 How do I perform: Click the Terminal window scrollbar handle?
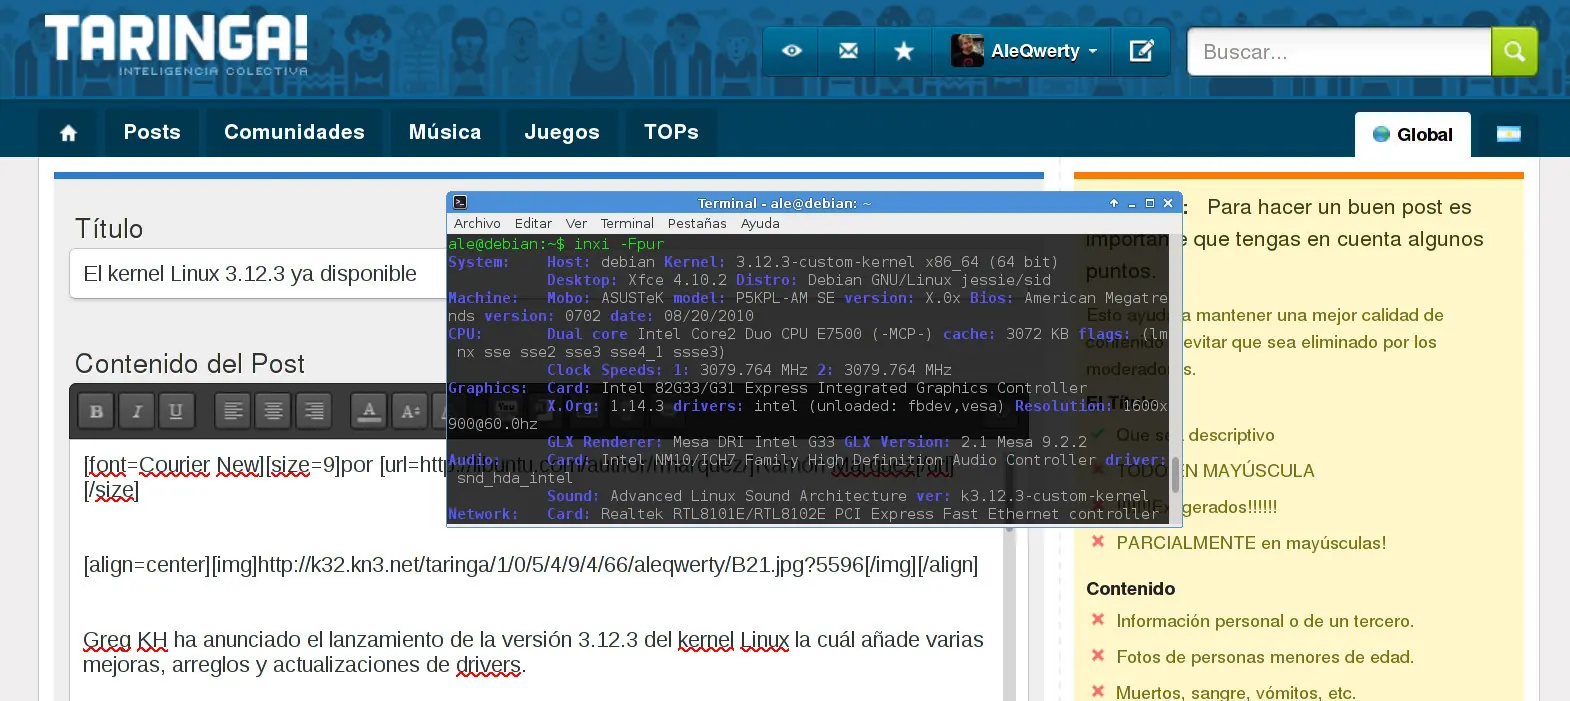point(1175,474)
